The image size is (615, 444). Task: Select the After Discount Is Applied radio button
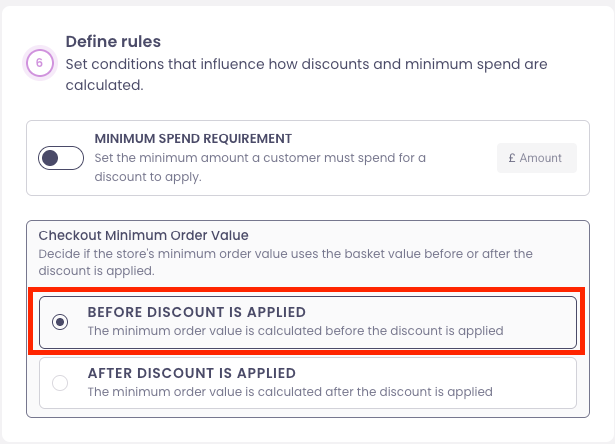pyautogui.click(x=60, y=383)
